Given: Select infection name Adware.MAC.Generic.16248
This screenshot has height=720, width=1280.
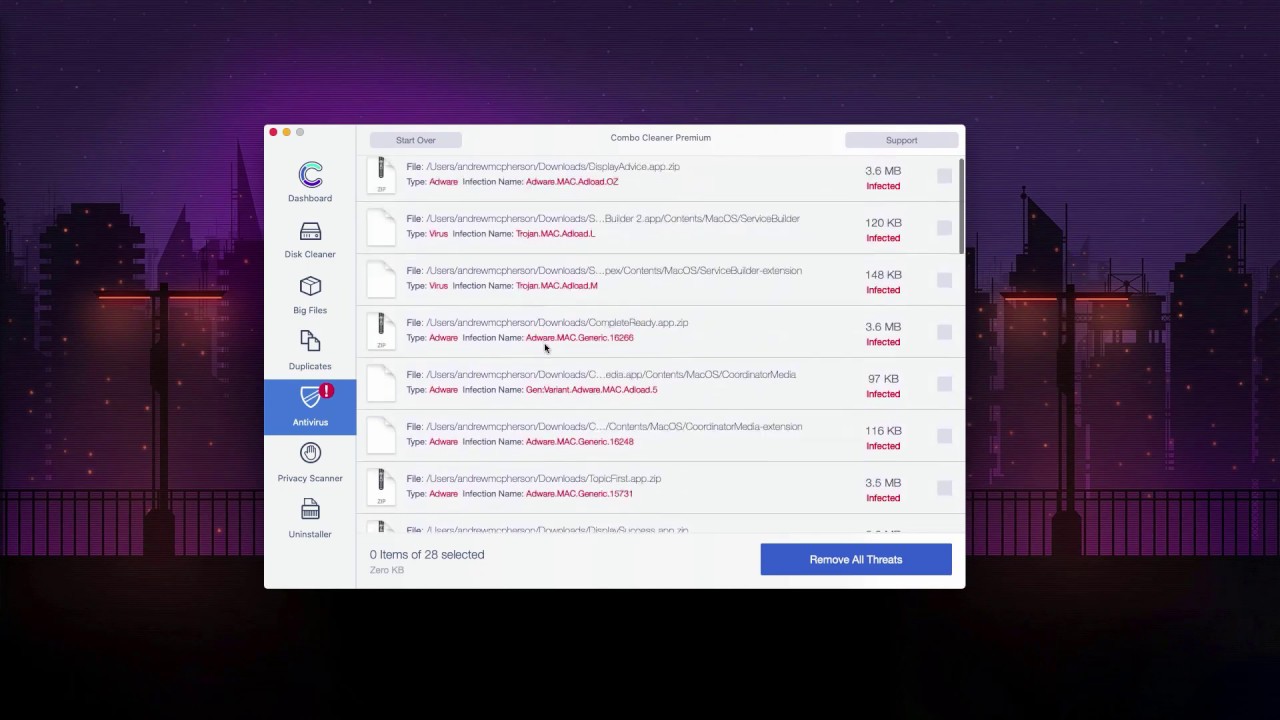Looking at the screenshot, I should click(579, 442).
